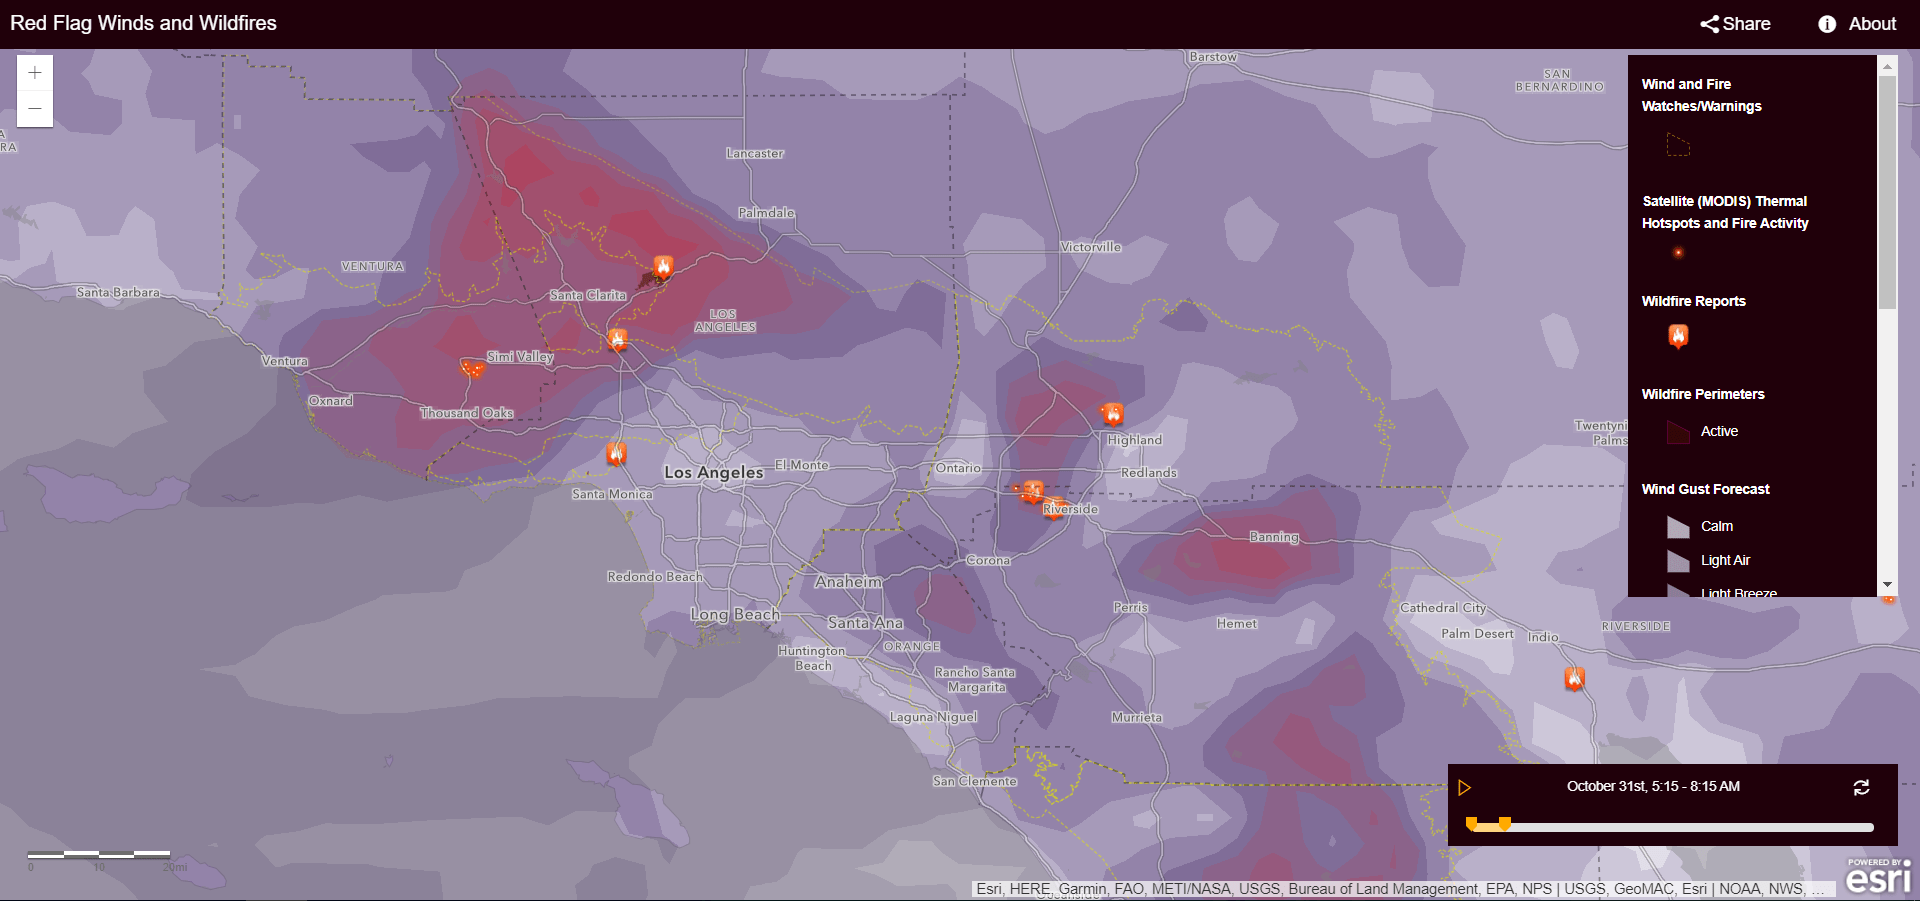Click the 'Banning' map label
This screenshot has width=1920, height=901.
tap(1274, 537)
